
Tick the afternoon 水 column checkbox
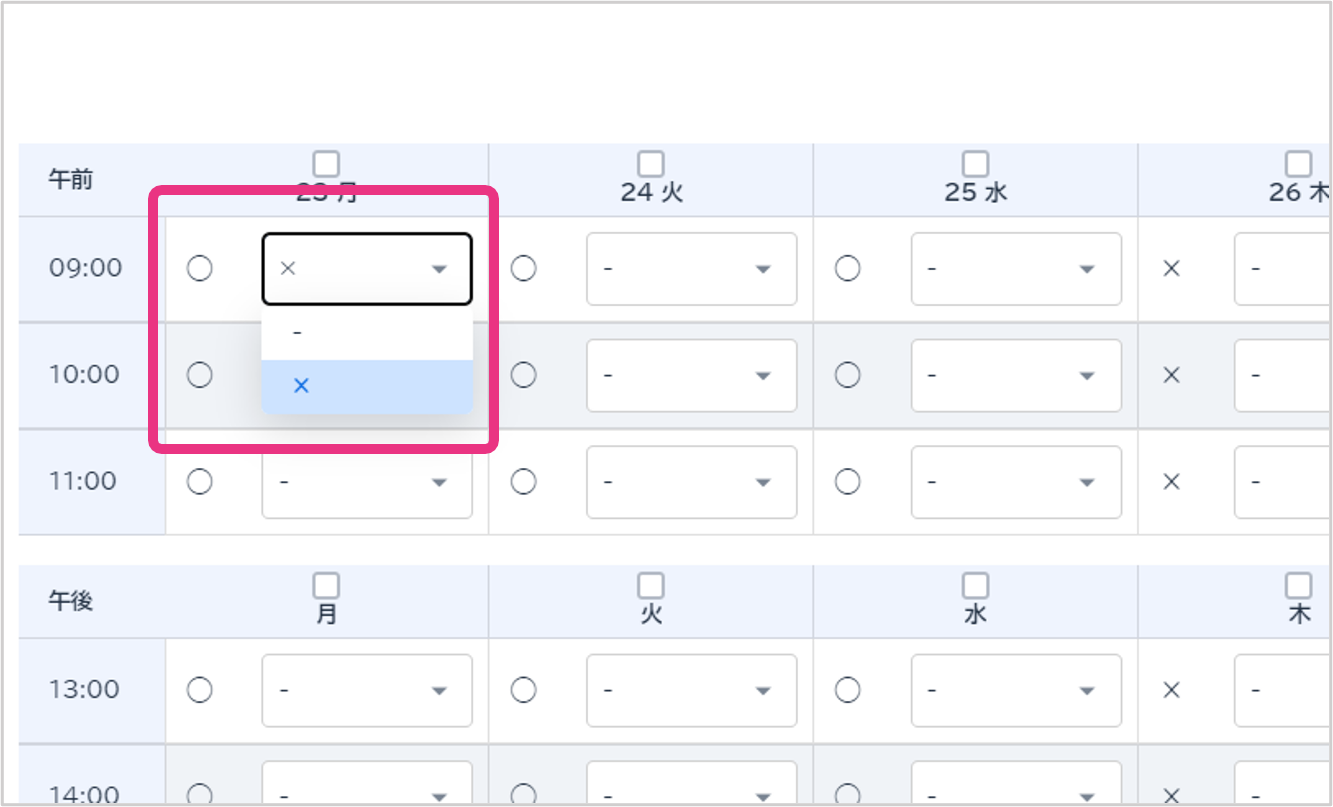pos(975,585)
